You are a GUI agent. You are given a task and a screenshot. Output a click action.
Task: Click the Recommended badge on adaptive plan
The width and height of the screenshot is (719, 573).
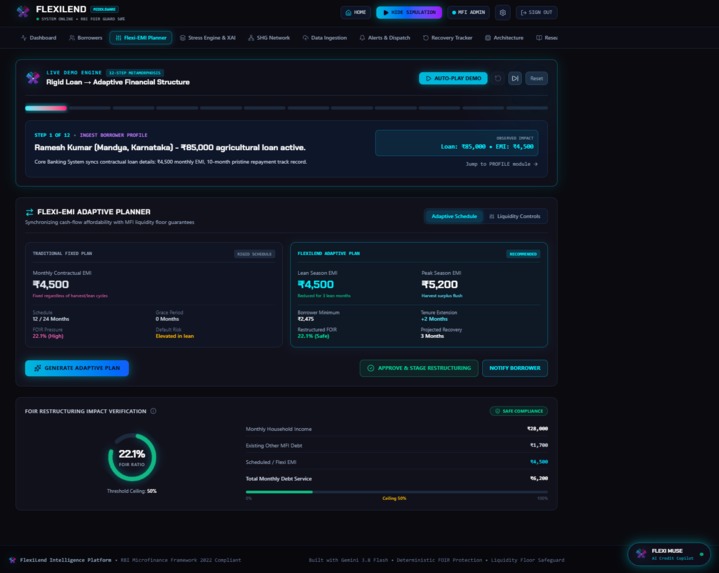tap(523, 254)
